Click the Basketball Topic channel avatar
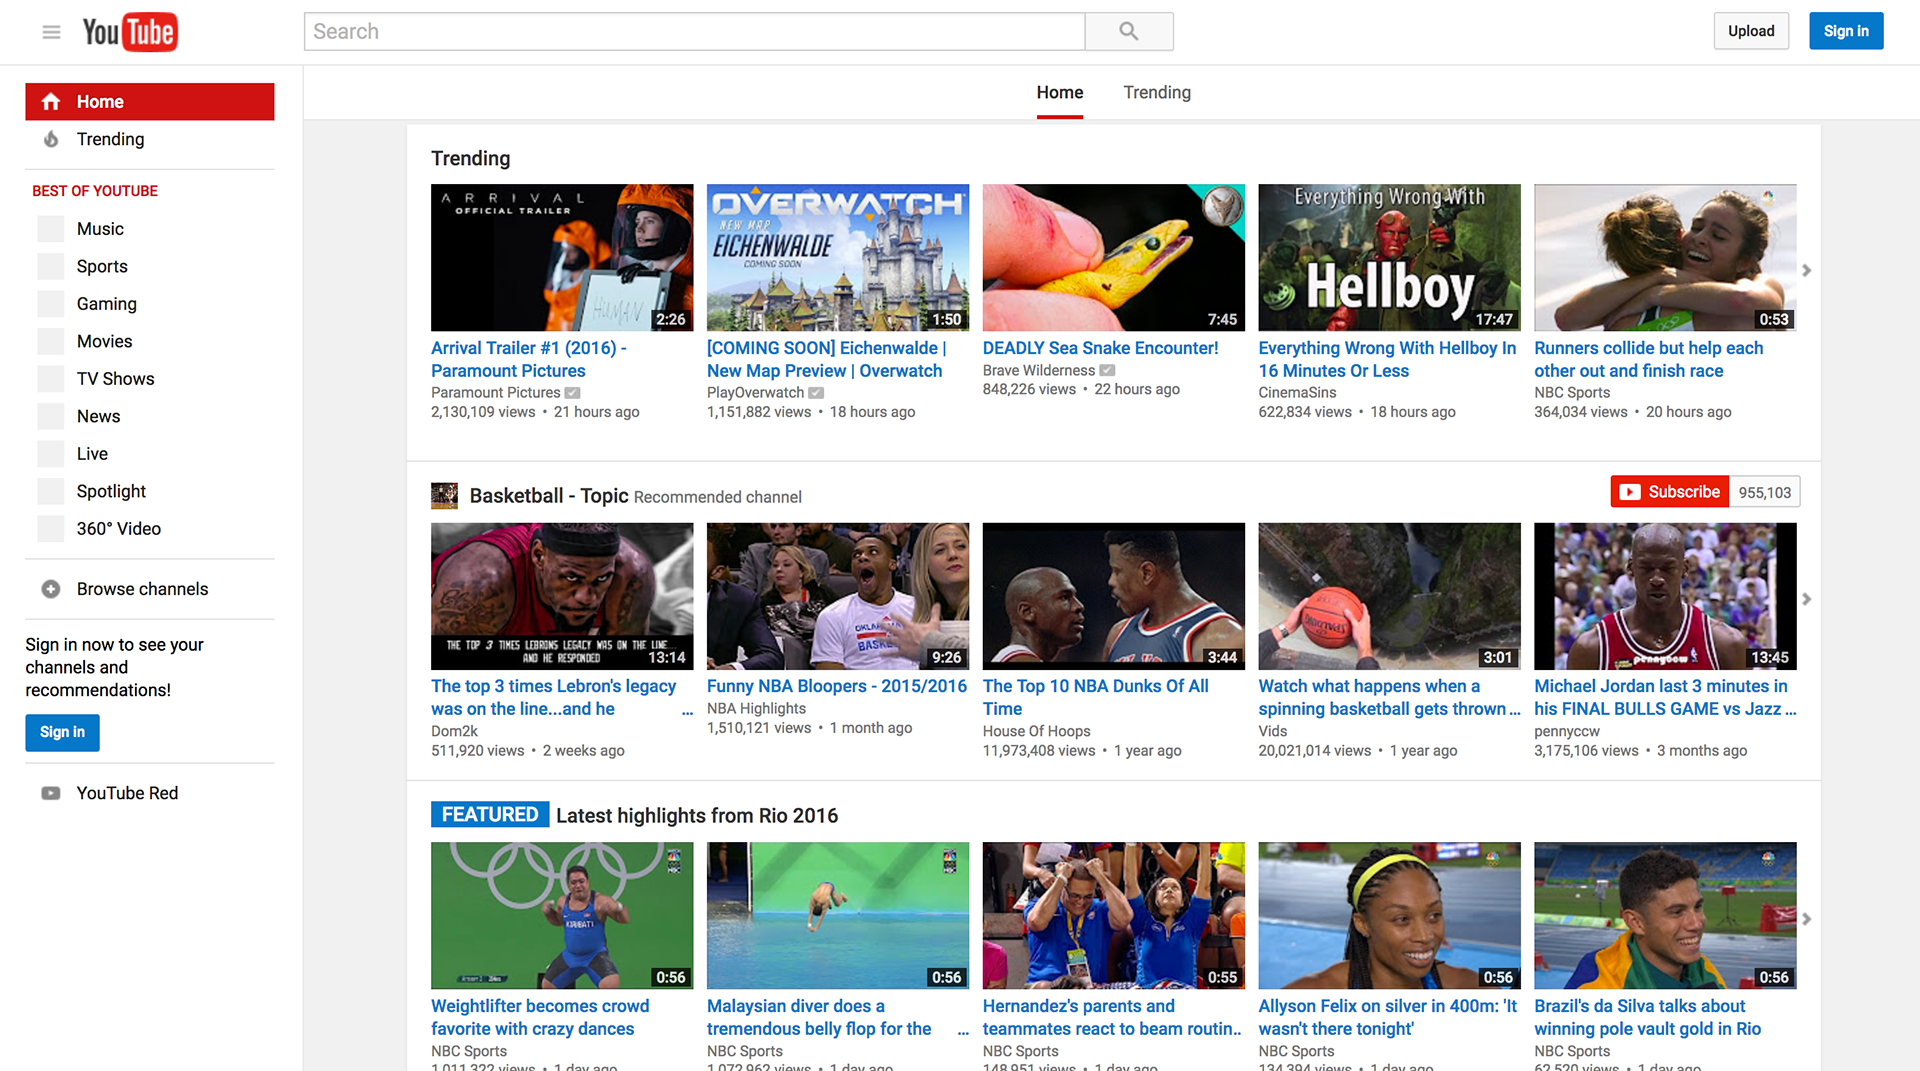Viewport: 1920px width, 1071px height. pyautogui.click(x=444, y=496)
